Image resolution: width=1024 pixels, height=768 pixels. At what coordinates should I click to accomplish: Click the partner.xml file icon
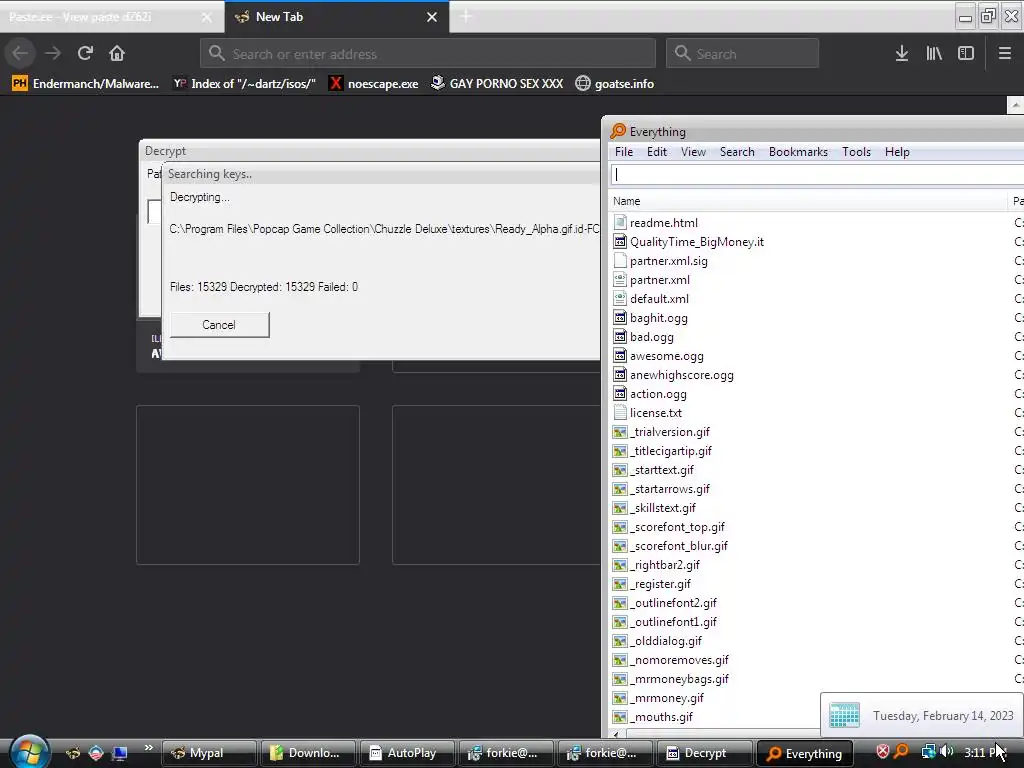pyautogui.click(x=620, y=280)
